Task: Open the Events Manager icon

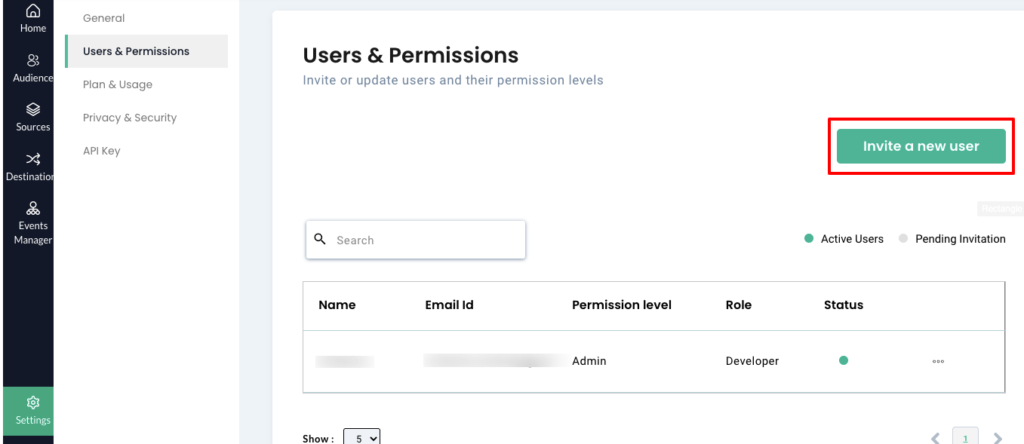Action: click(33, 208)
